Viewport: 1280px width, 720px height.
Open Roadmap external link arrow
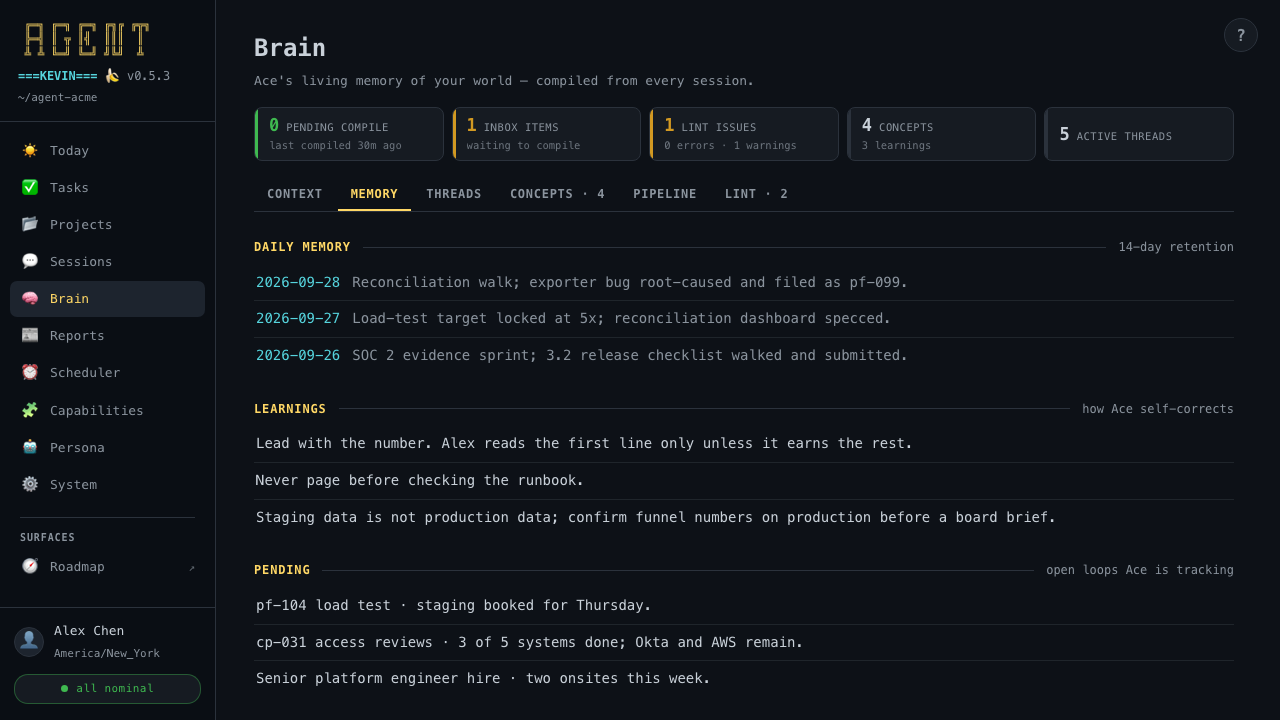pos(192,567)
